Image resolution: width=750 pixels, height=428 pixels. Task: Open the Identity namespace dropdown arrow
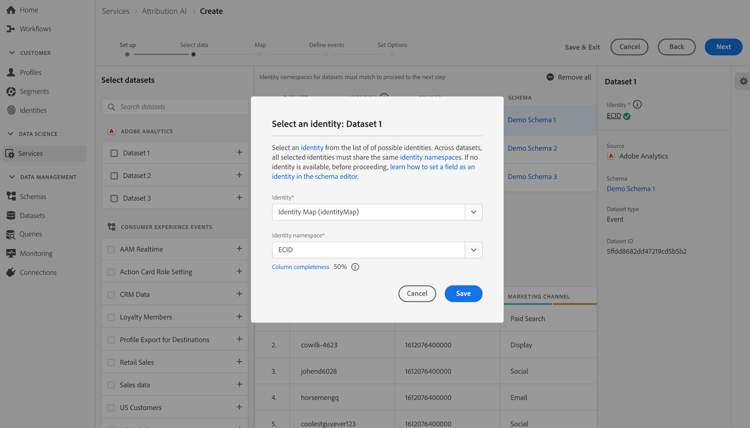pyautogui.click(x=474, y=250)
